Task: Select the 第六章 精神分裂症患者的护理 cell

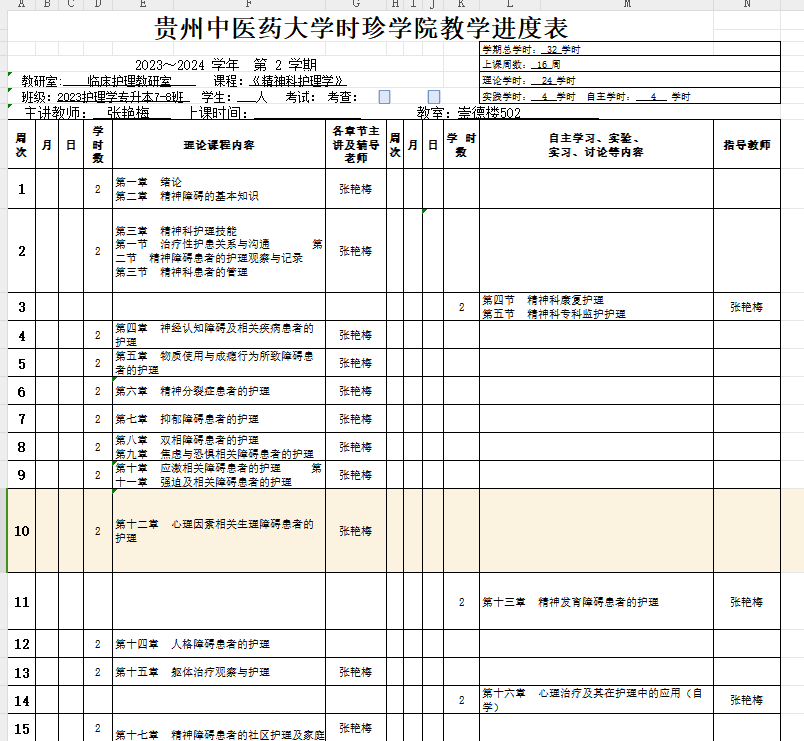Action: 218,391
